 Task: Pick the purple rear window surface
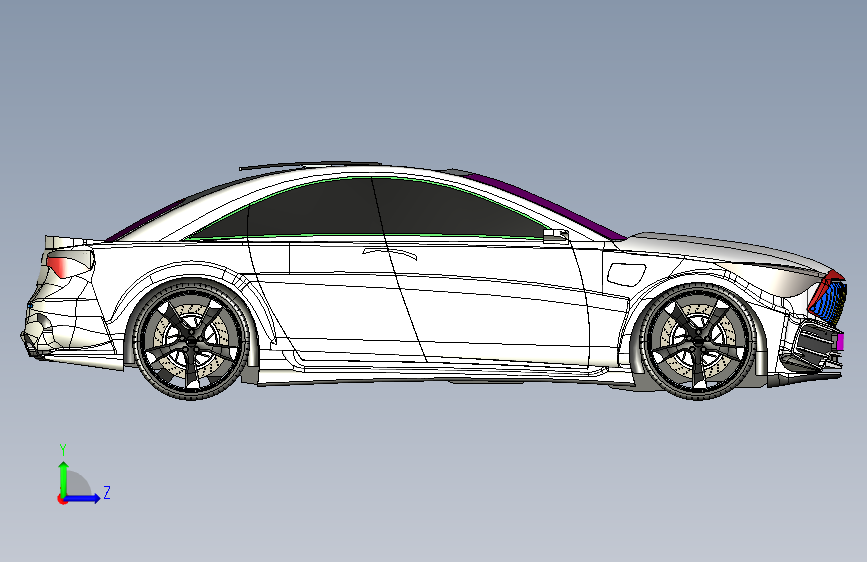tap(145, 221)
